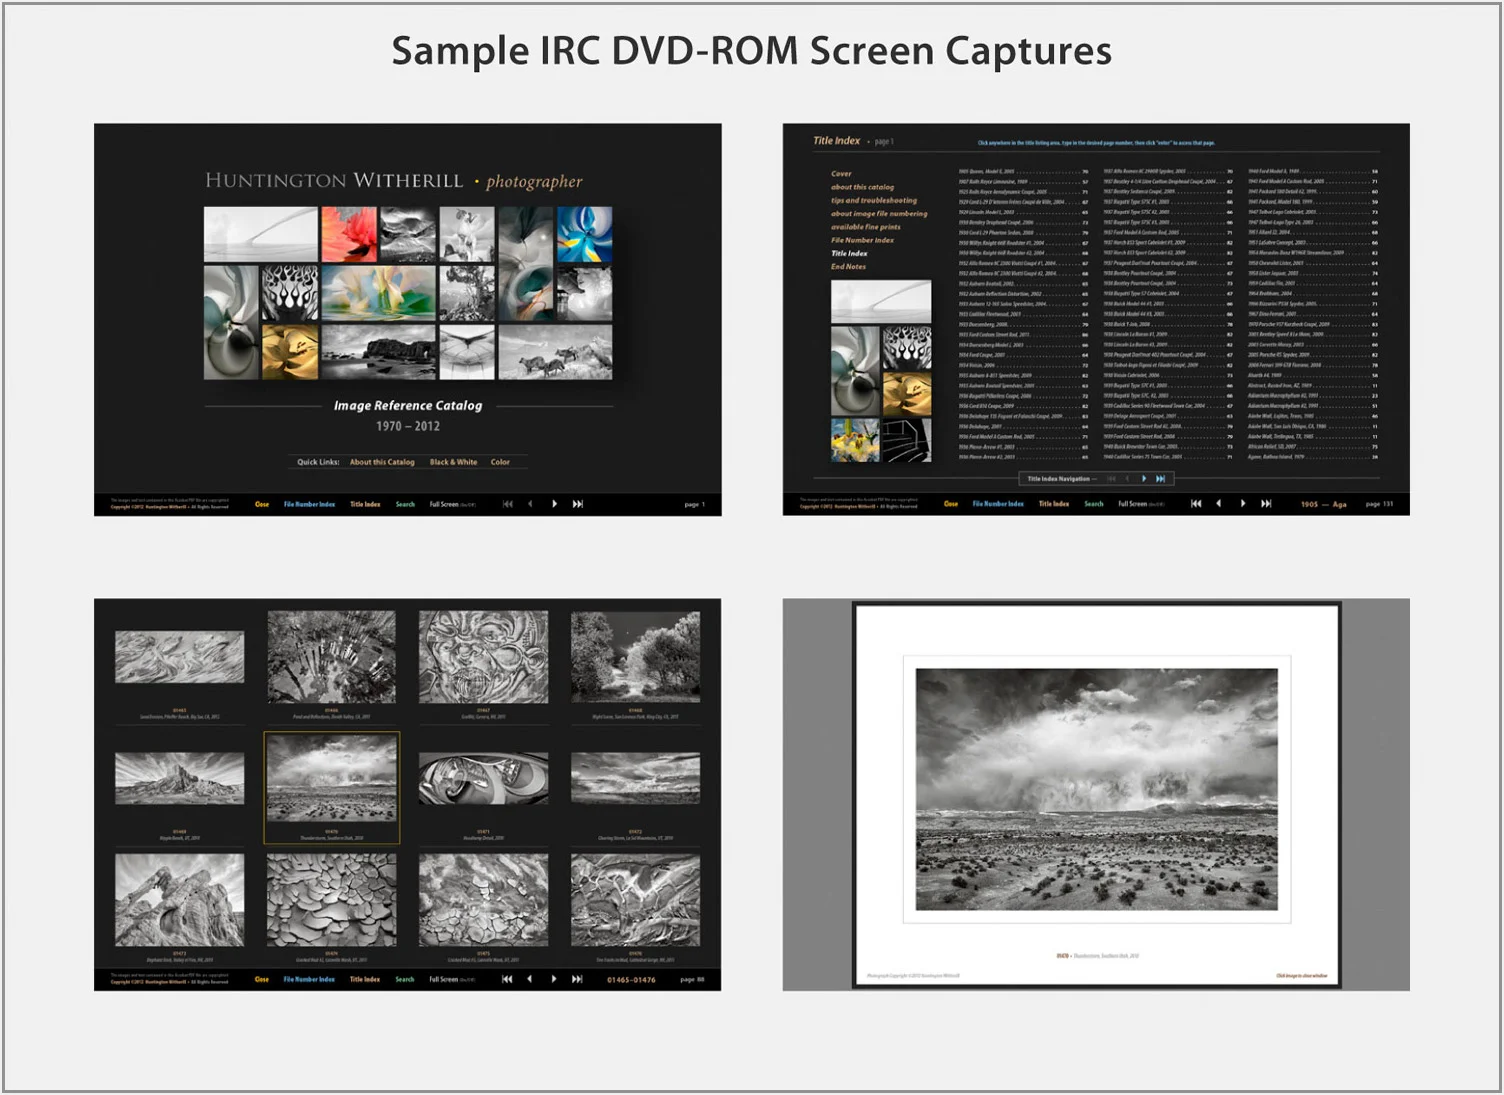Image resolution: width=1504 pixels, height=1095 pixels.
Task: Open running horses thumbnail on cover collage
Action: (x=555, y=352)
